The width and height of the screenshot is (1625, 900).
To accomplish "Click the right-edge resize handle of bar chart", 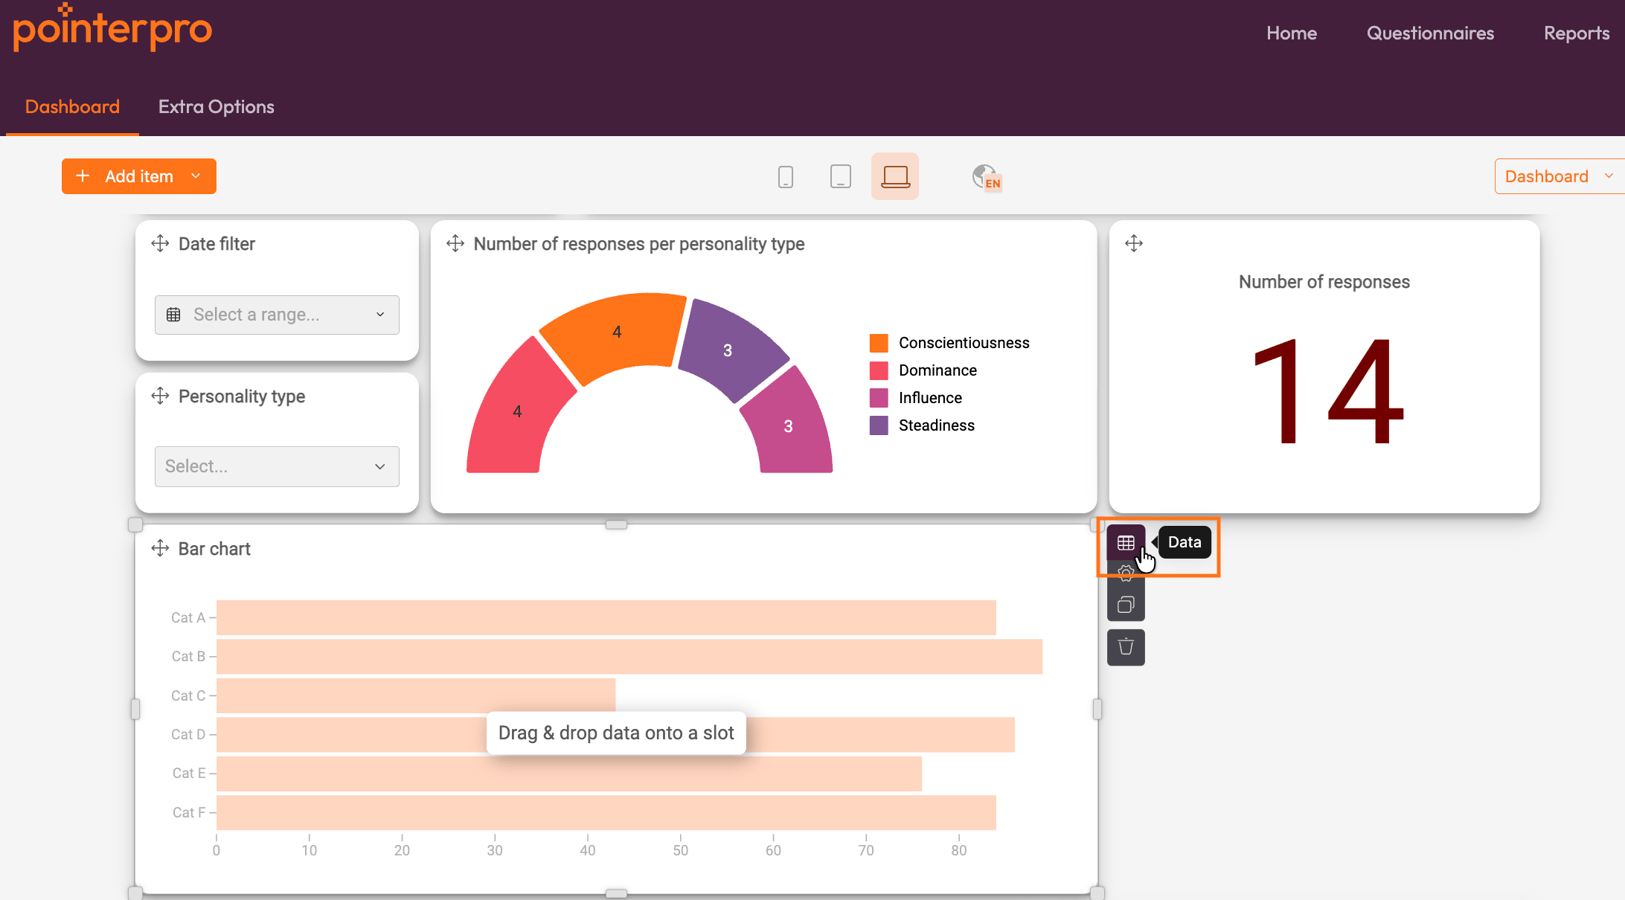I will (1097, 709).
